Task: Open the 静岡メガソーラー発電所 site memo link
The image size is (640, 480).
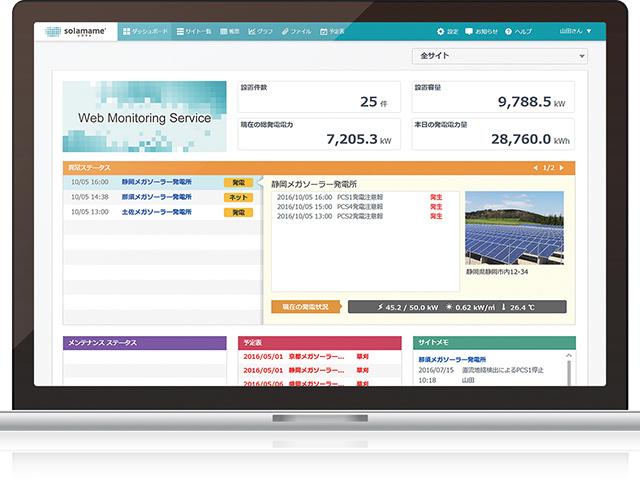Action: tap(452, 360)
